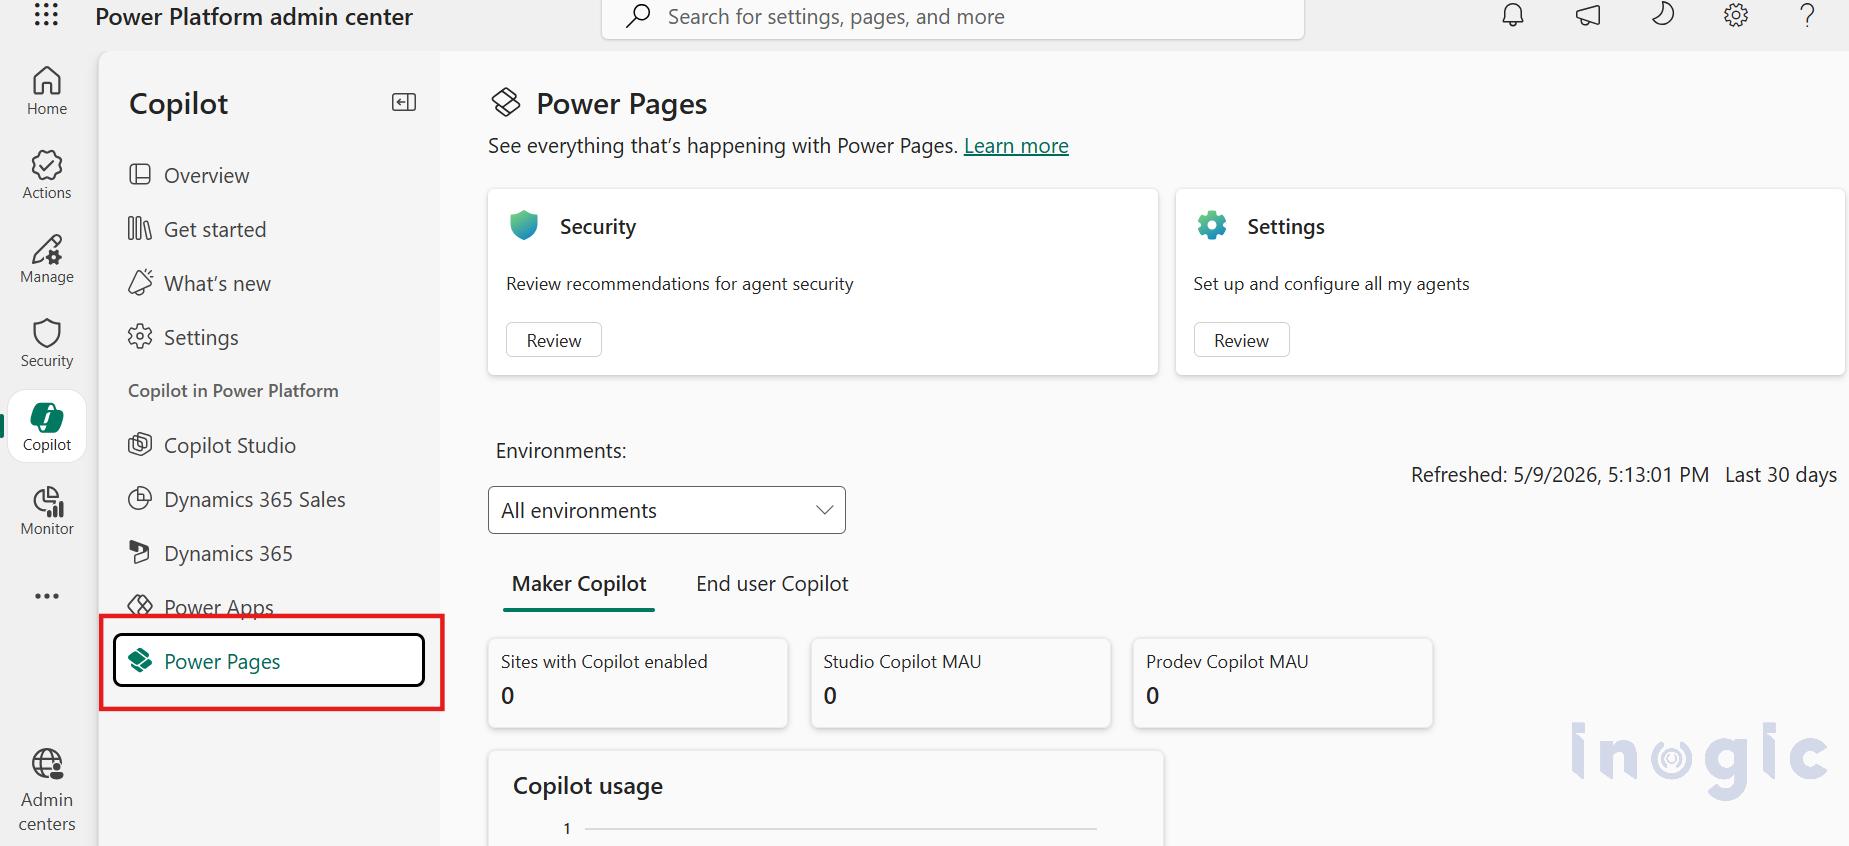Click the Power Pages heading icon
The height and width of the screenshot is (846, 1849).
click(506, 102)
